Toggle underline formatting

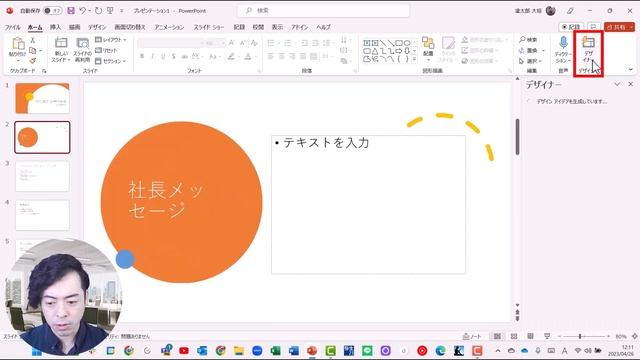pyautogui.click(x=163, y=56)
